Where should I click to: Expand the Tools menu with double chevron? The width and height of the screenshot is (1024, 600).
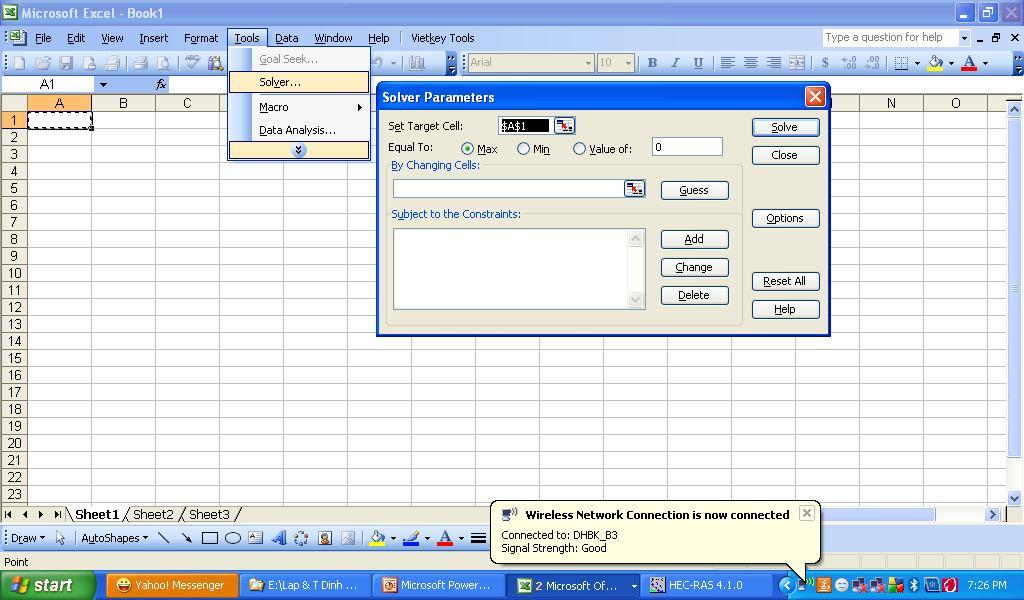(298, 150)
